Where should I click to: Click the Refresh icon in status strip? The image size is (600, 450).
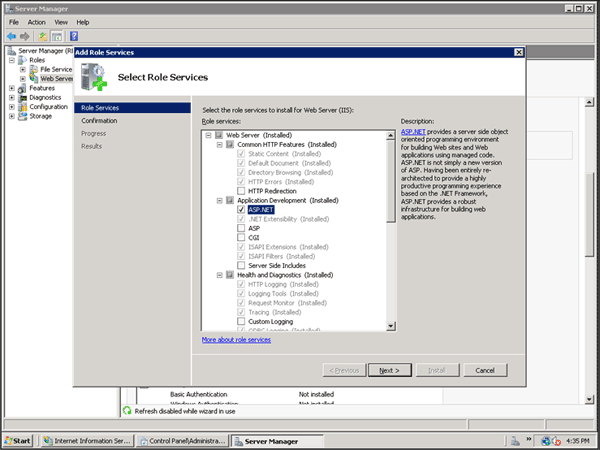click(127, 411)
